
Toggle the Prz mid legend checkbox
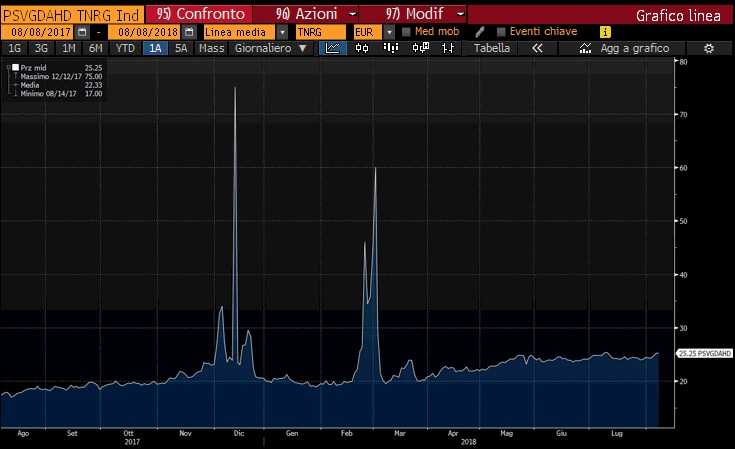coord(15,68)
